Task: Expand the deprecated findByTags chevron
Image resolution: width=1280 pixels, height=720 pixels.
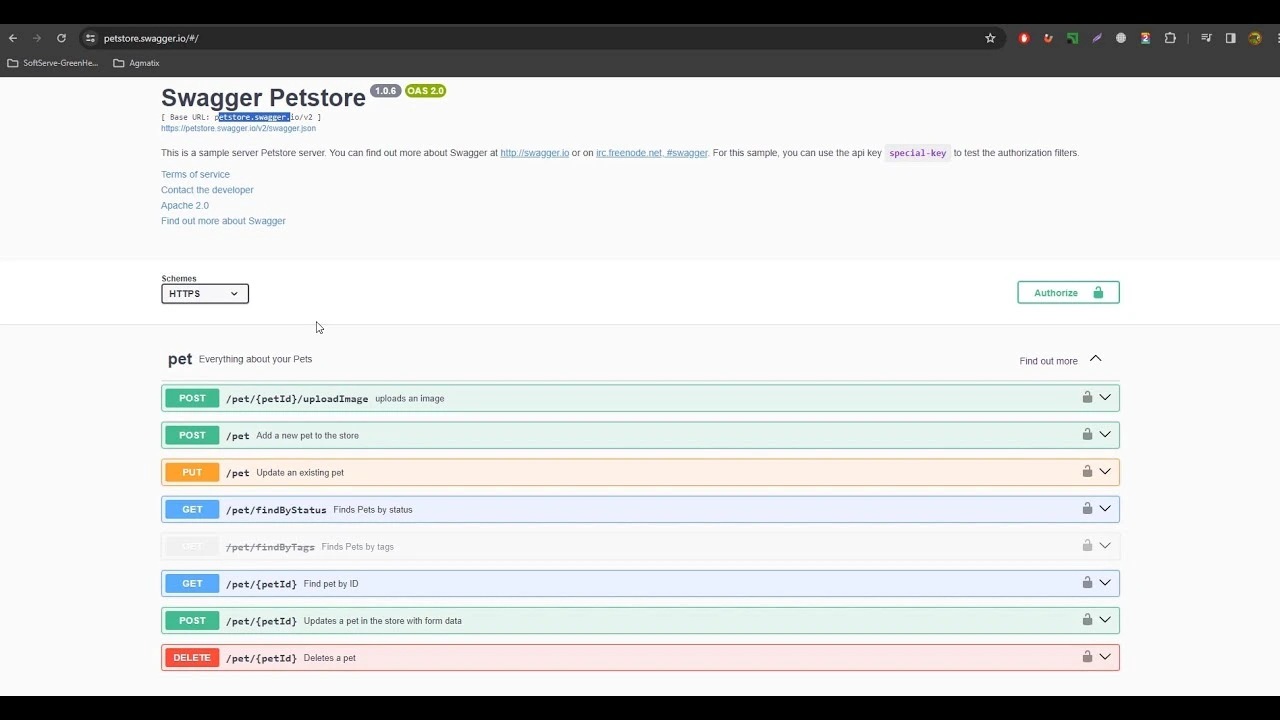Action: click(x=1105, y=545)
